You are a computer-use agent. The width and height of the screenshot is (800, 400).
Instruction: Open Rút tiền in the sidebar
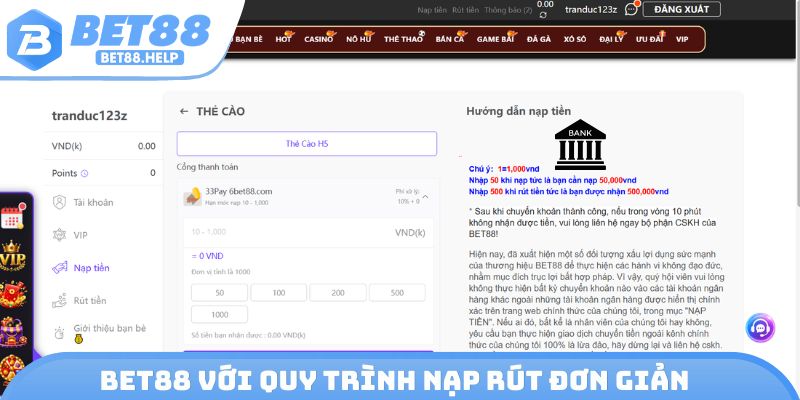pyautogui.click(x=90, y=301)
